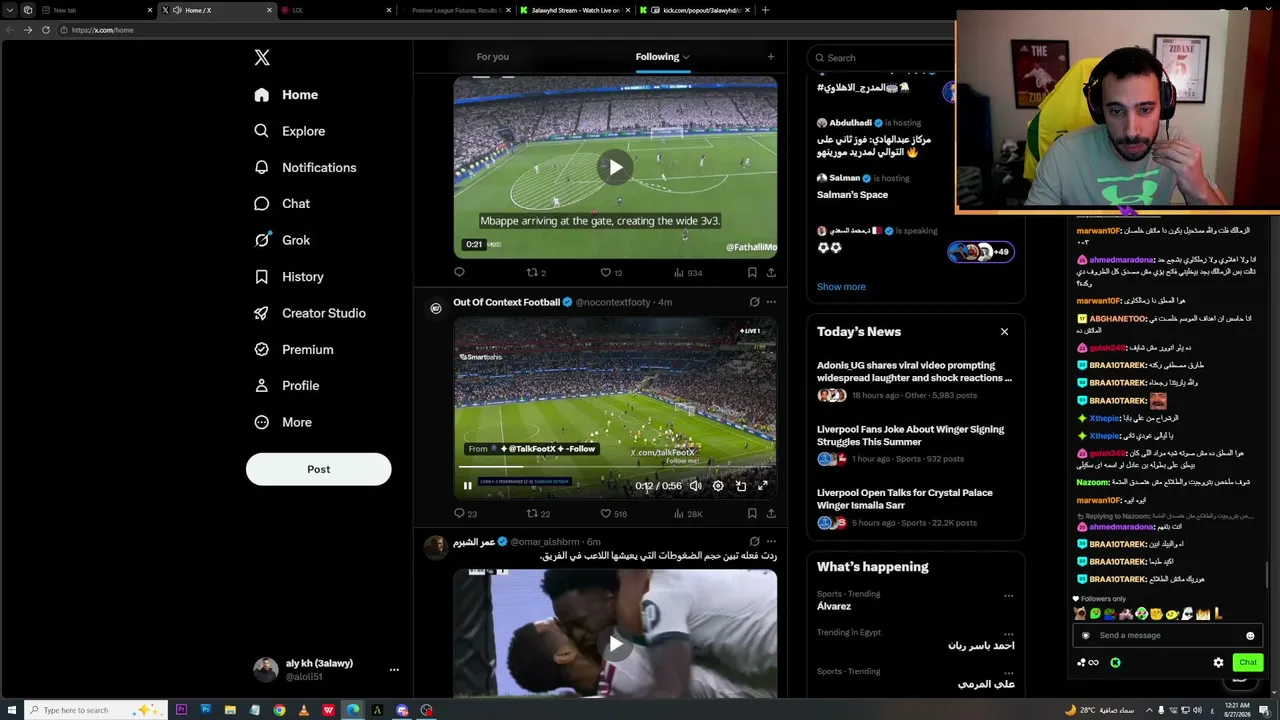Open account menu for aly kh (3alawy)
The height and width of the screenshot is (720, 1280).
326,669
